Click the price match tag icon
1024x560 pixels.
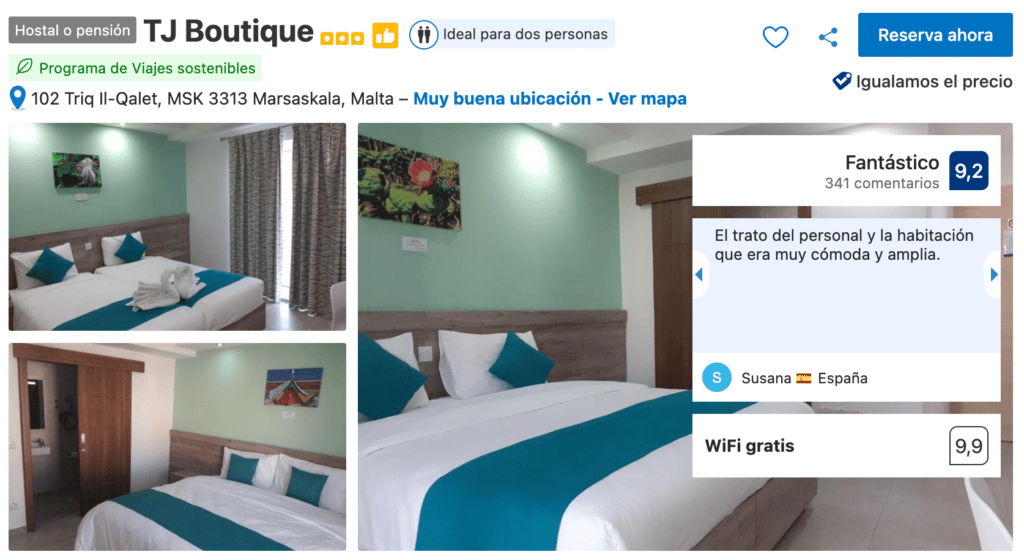pos(842,81)
